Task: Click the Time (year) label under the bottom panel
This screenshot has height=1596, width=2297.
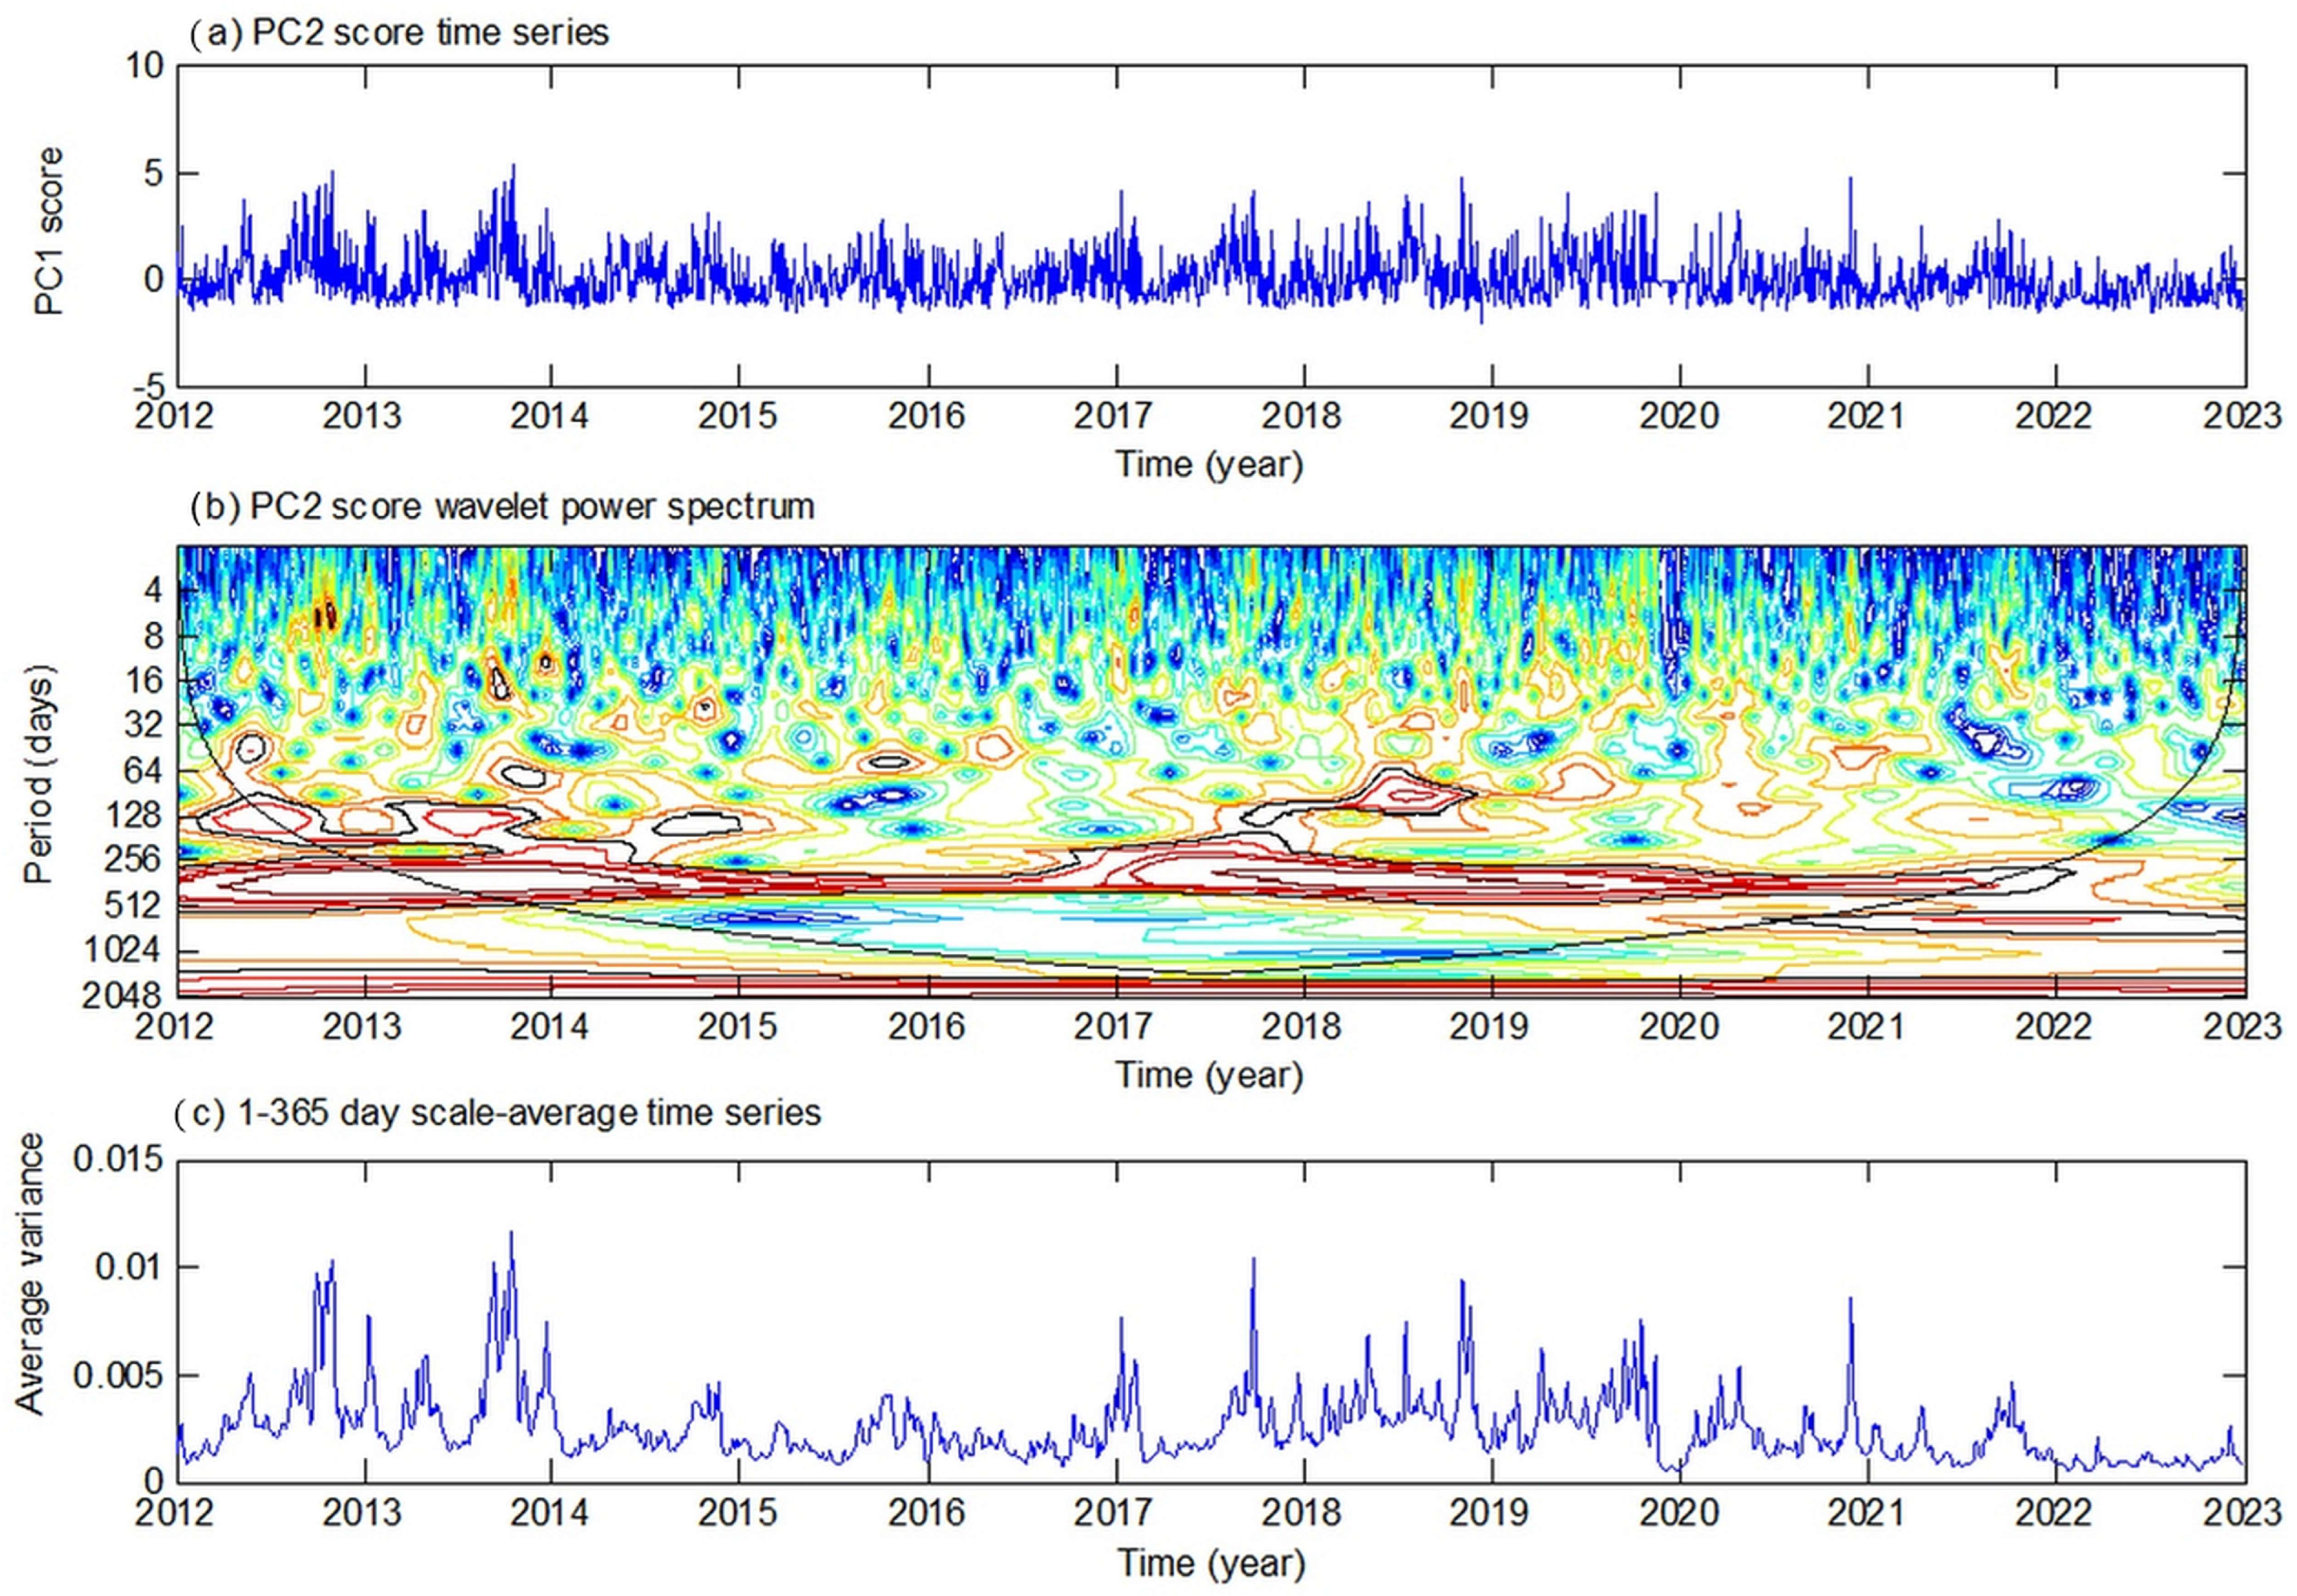Action: [x=1210, y=1562]
